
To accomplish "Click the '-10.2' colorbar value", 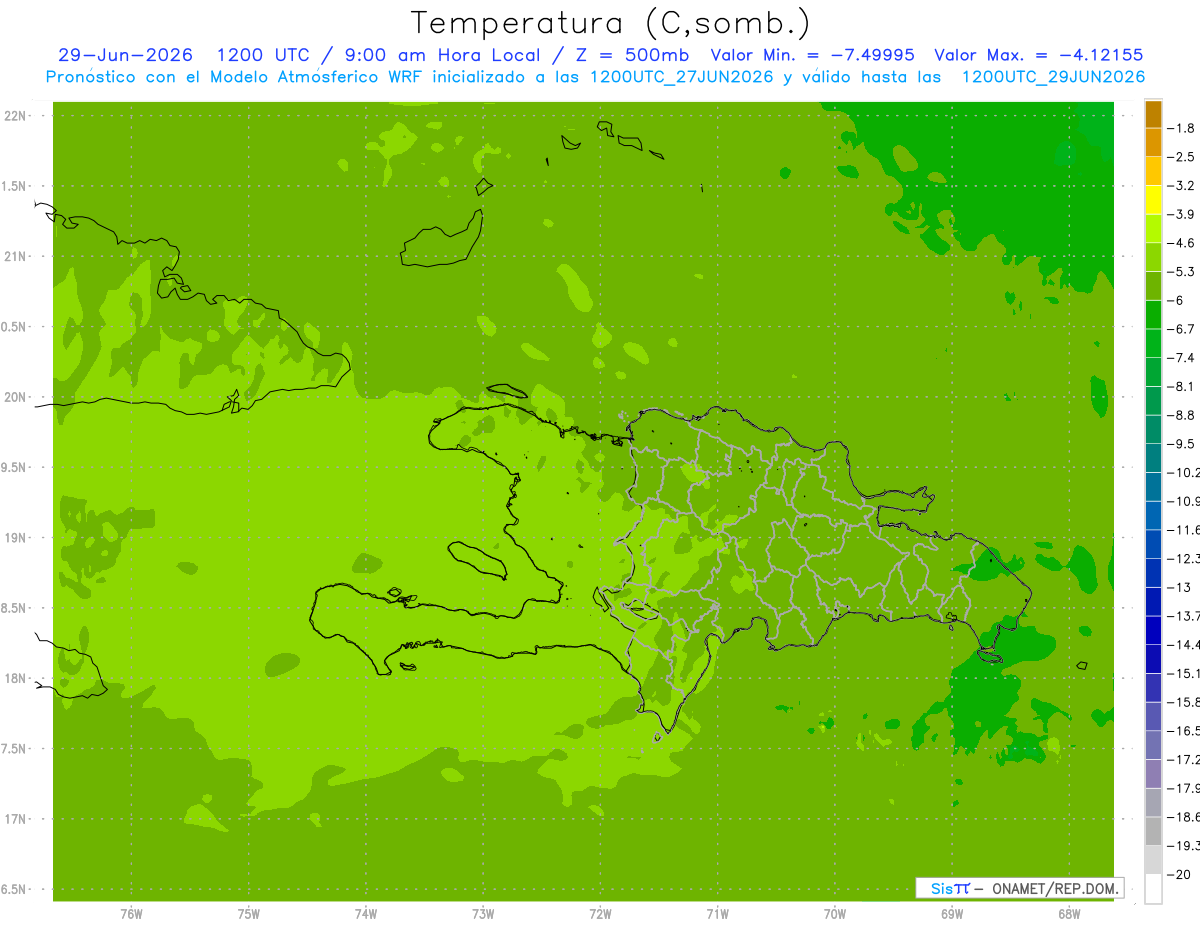I will coord(1183,472).
